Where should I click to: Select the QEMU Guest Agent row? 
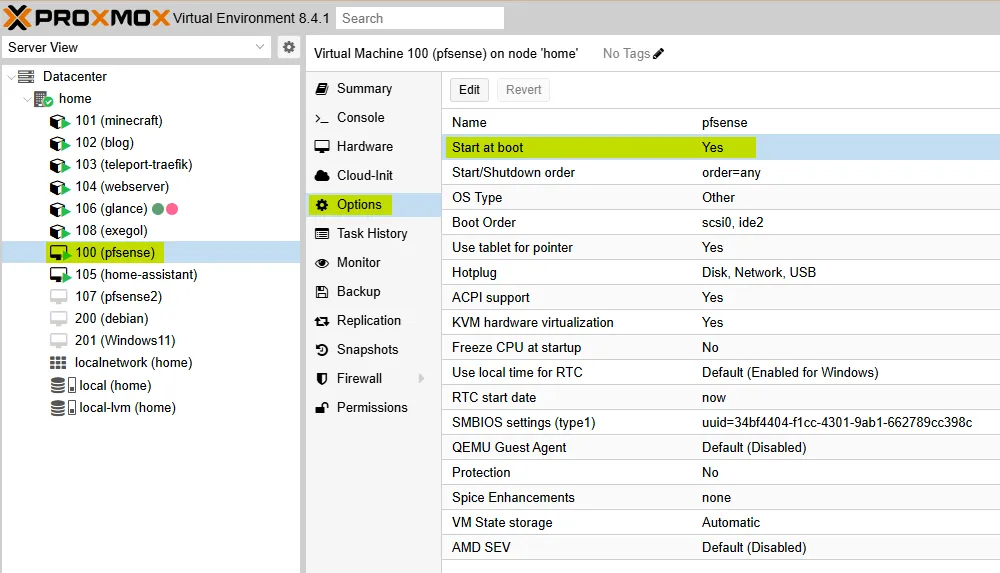[720, 448]
